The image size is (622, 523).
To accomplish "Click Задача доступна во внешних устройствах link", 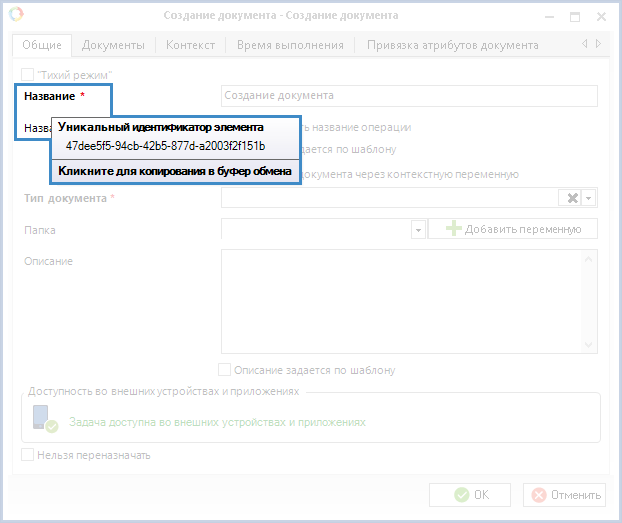I will pyautogui.click(x=217, y=422).
